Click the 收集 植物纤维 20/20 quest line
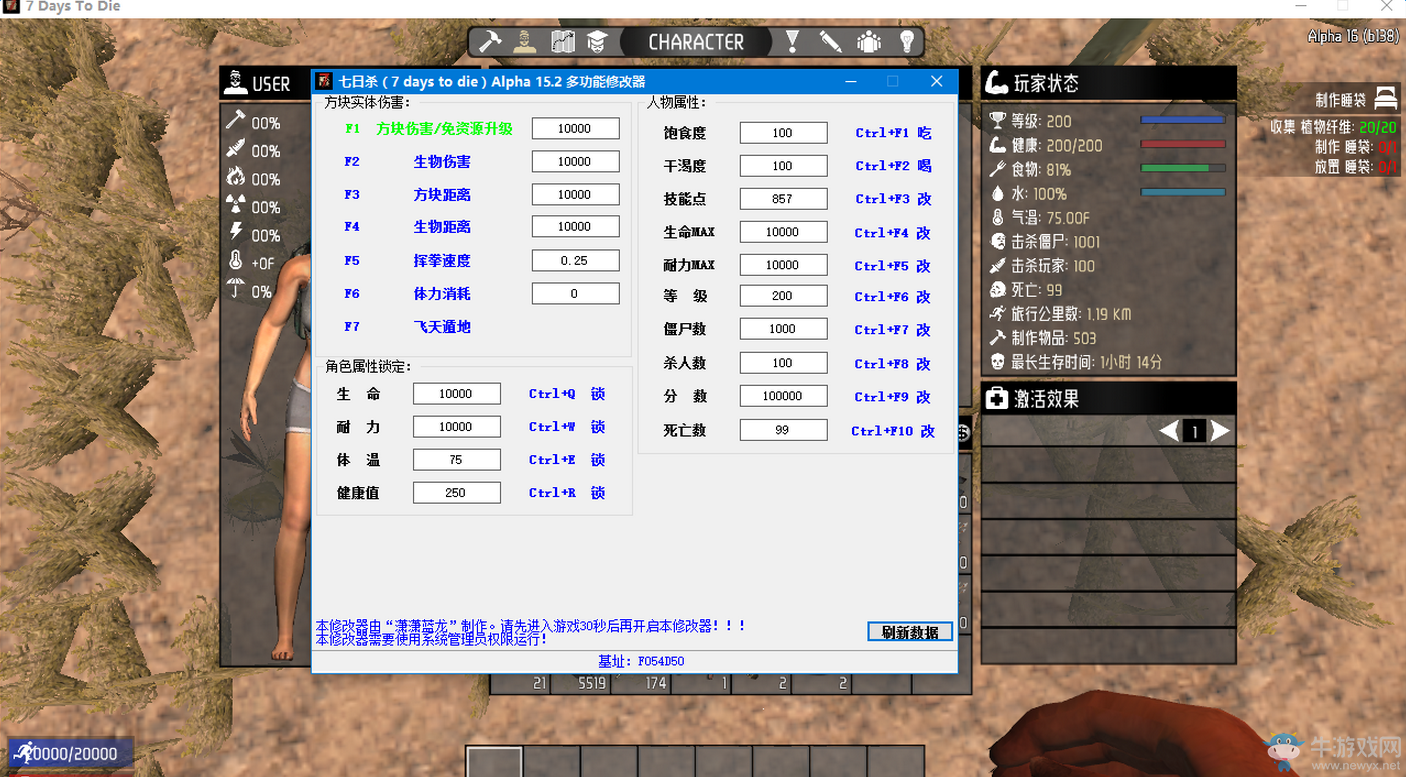 click(x=1333, y=127)
